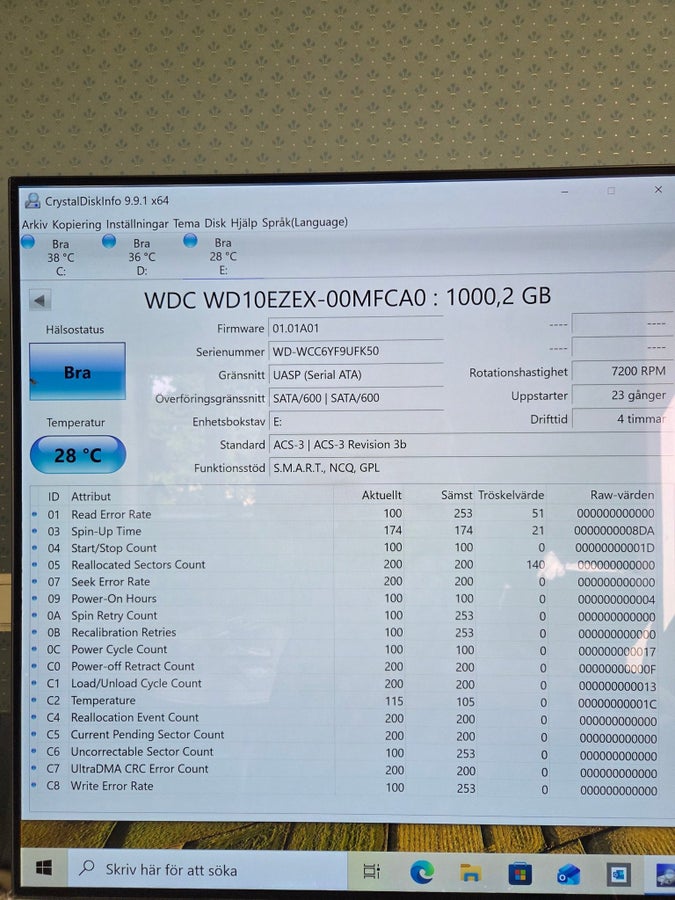Select the Power-On Hours row
675x900 pixels.
pos(343,599)
